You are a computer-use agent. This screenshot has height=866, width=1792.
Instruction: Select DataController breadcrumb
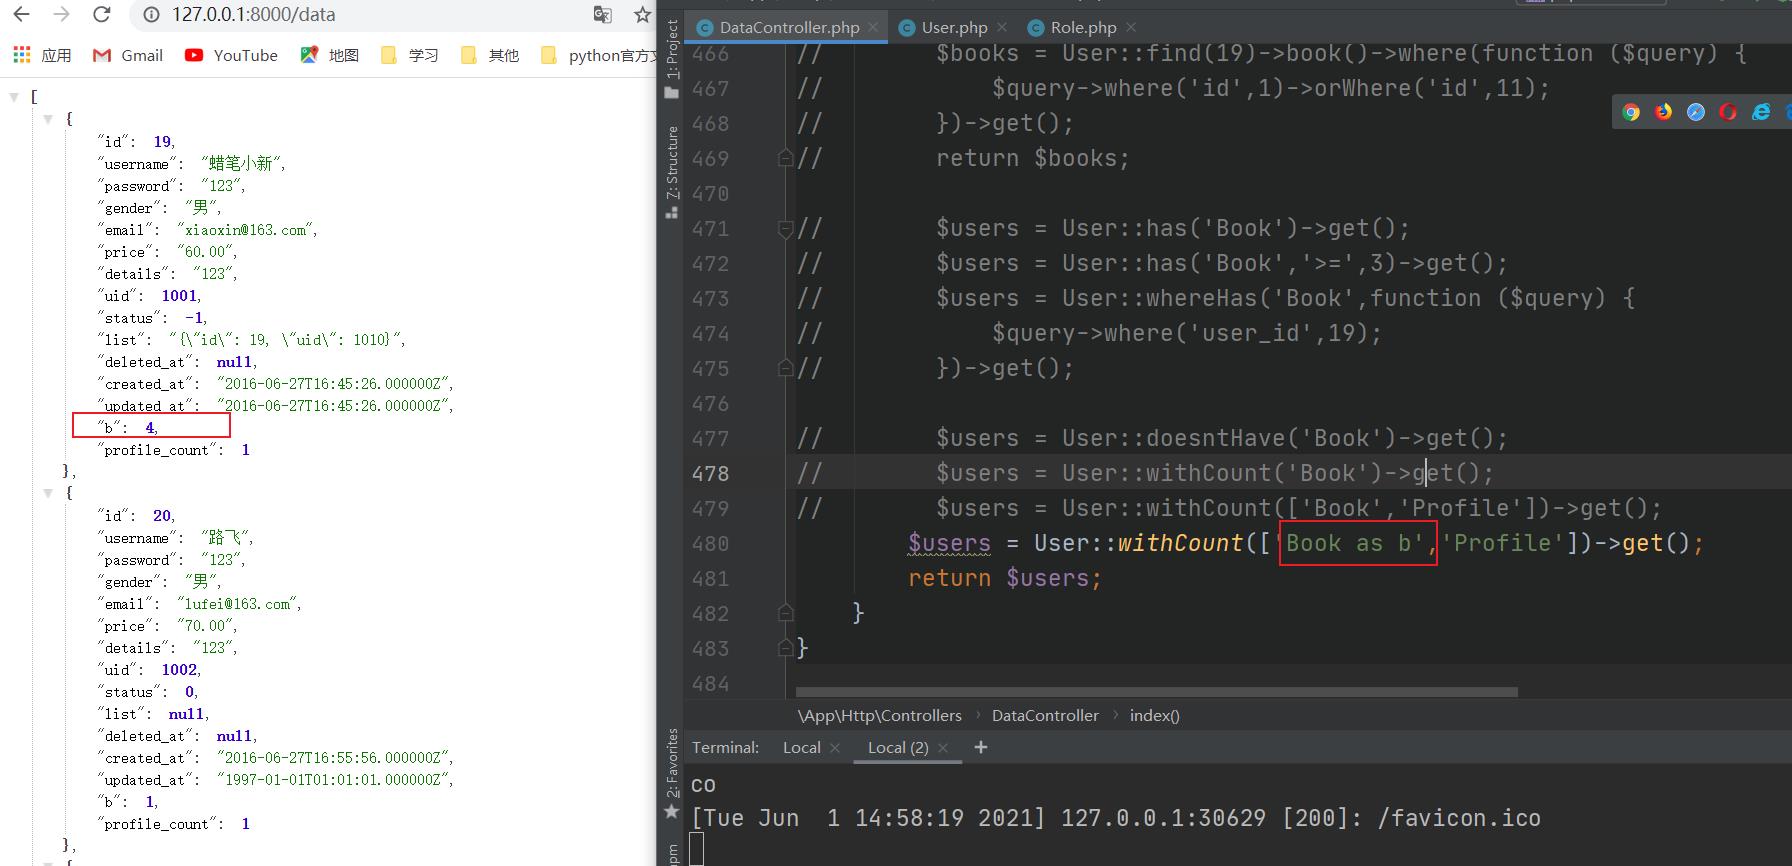click(1045, 715)
